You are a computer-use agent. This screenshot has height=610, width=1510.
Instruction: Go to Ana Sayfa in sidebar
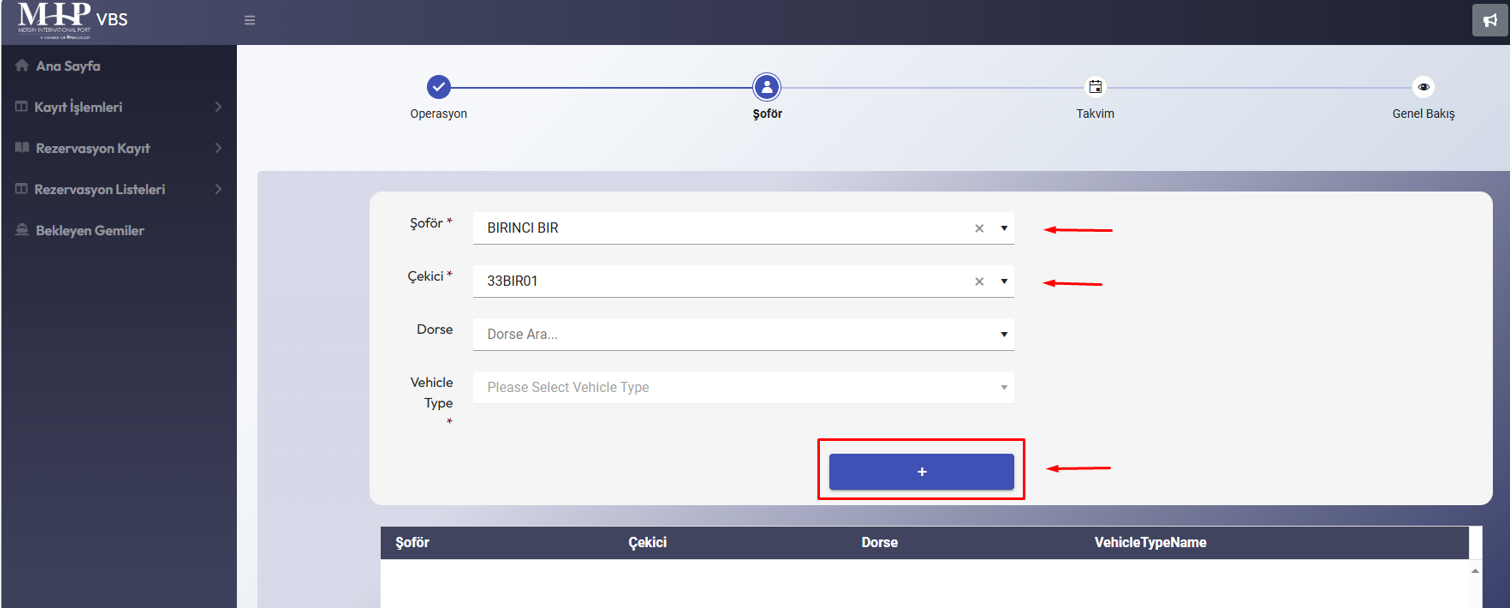(68, 66)
